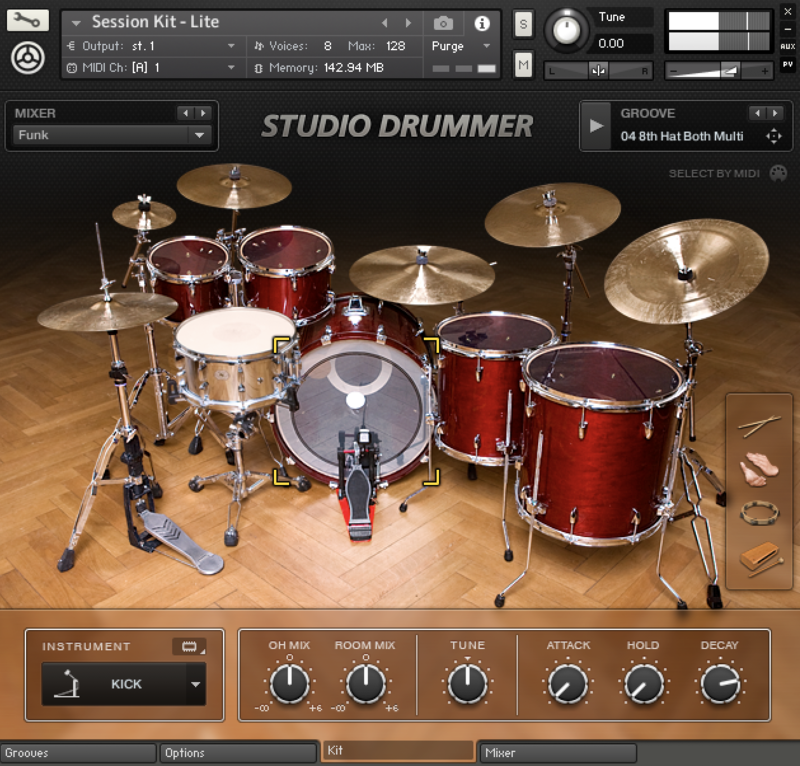
Task: Select previous mixer preset arrow
Action: point(186,113)
